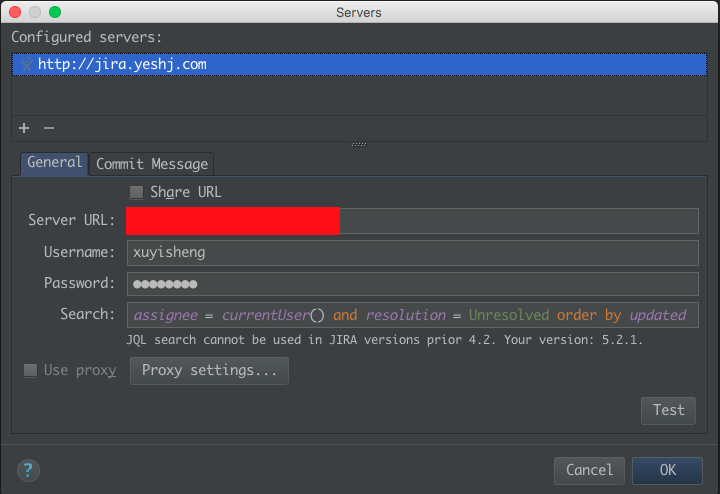This screenshot has height=494, width=720.
Task: Edit the Search JQL query field
Action: (412, 315)
